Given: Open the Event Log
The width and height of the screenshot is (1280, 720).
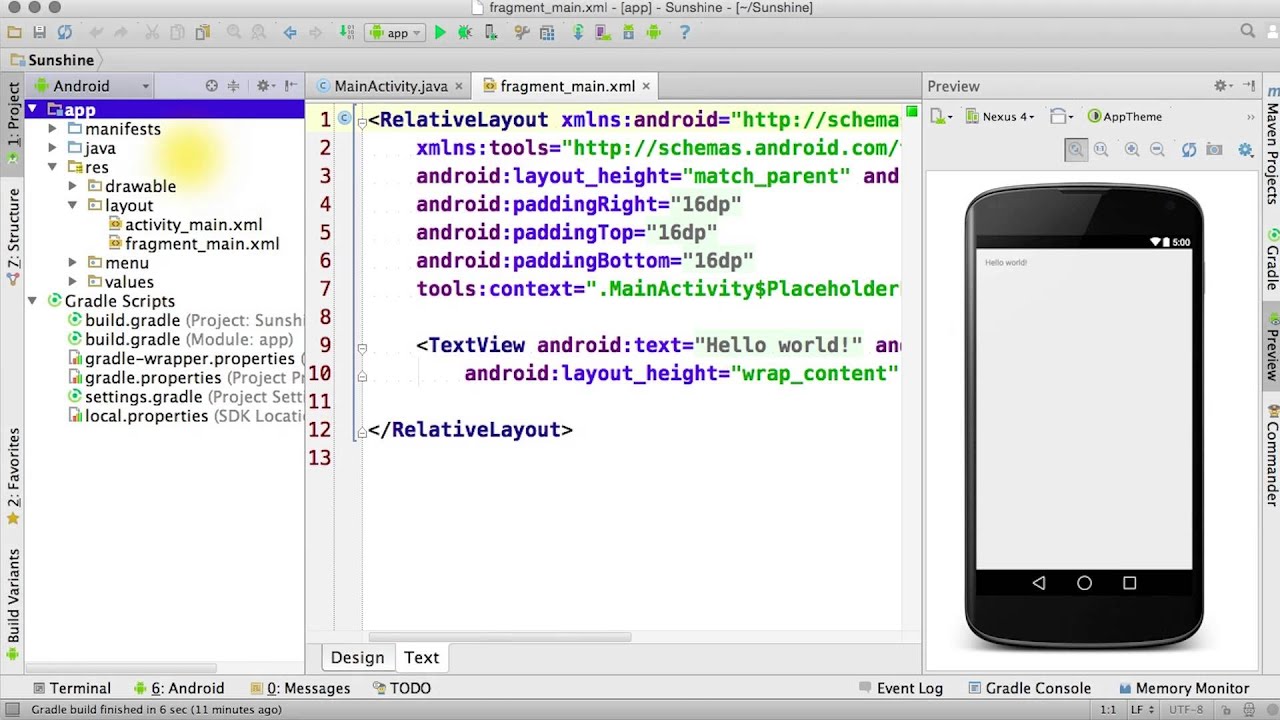Looking at the screenshot, I should pos(900,688).
